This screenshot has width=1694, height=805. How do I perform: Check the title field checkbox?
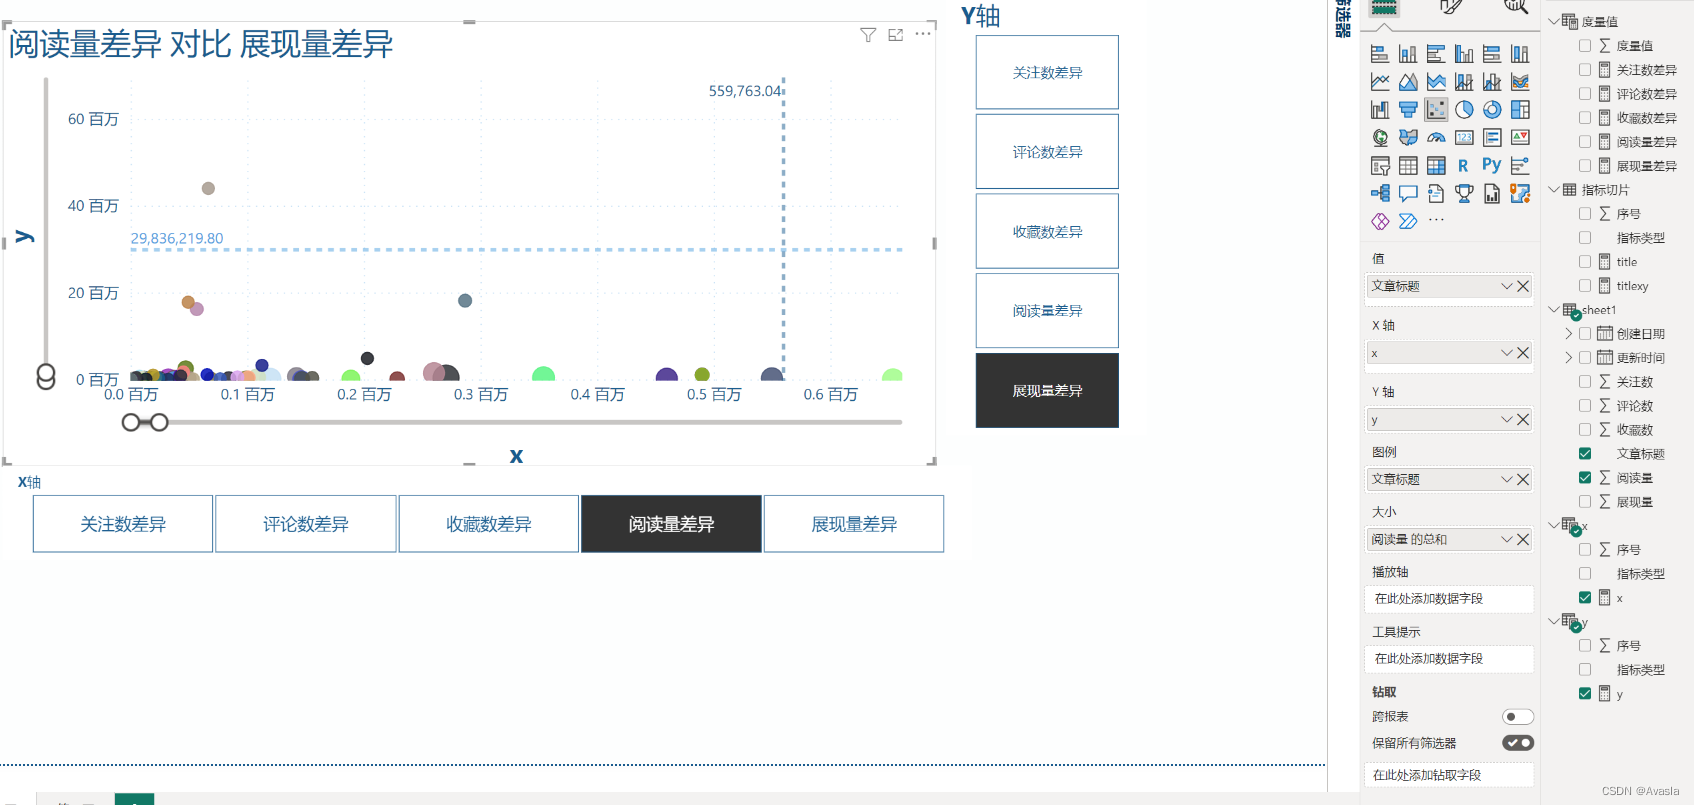1585,262
